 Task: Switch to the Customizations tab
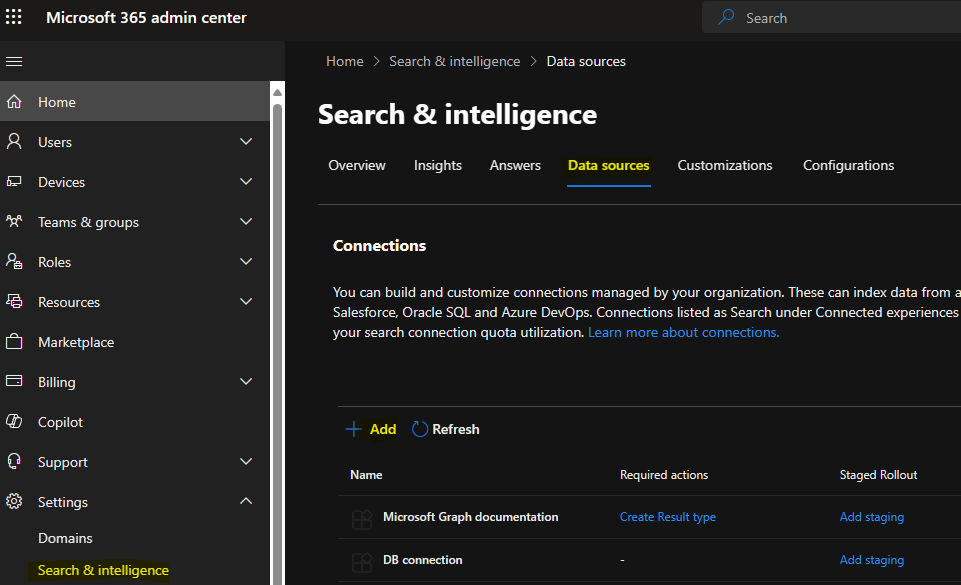pyautogui.click(x=724, y=165)
